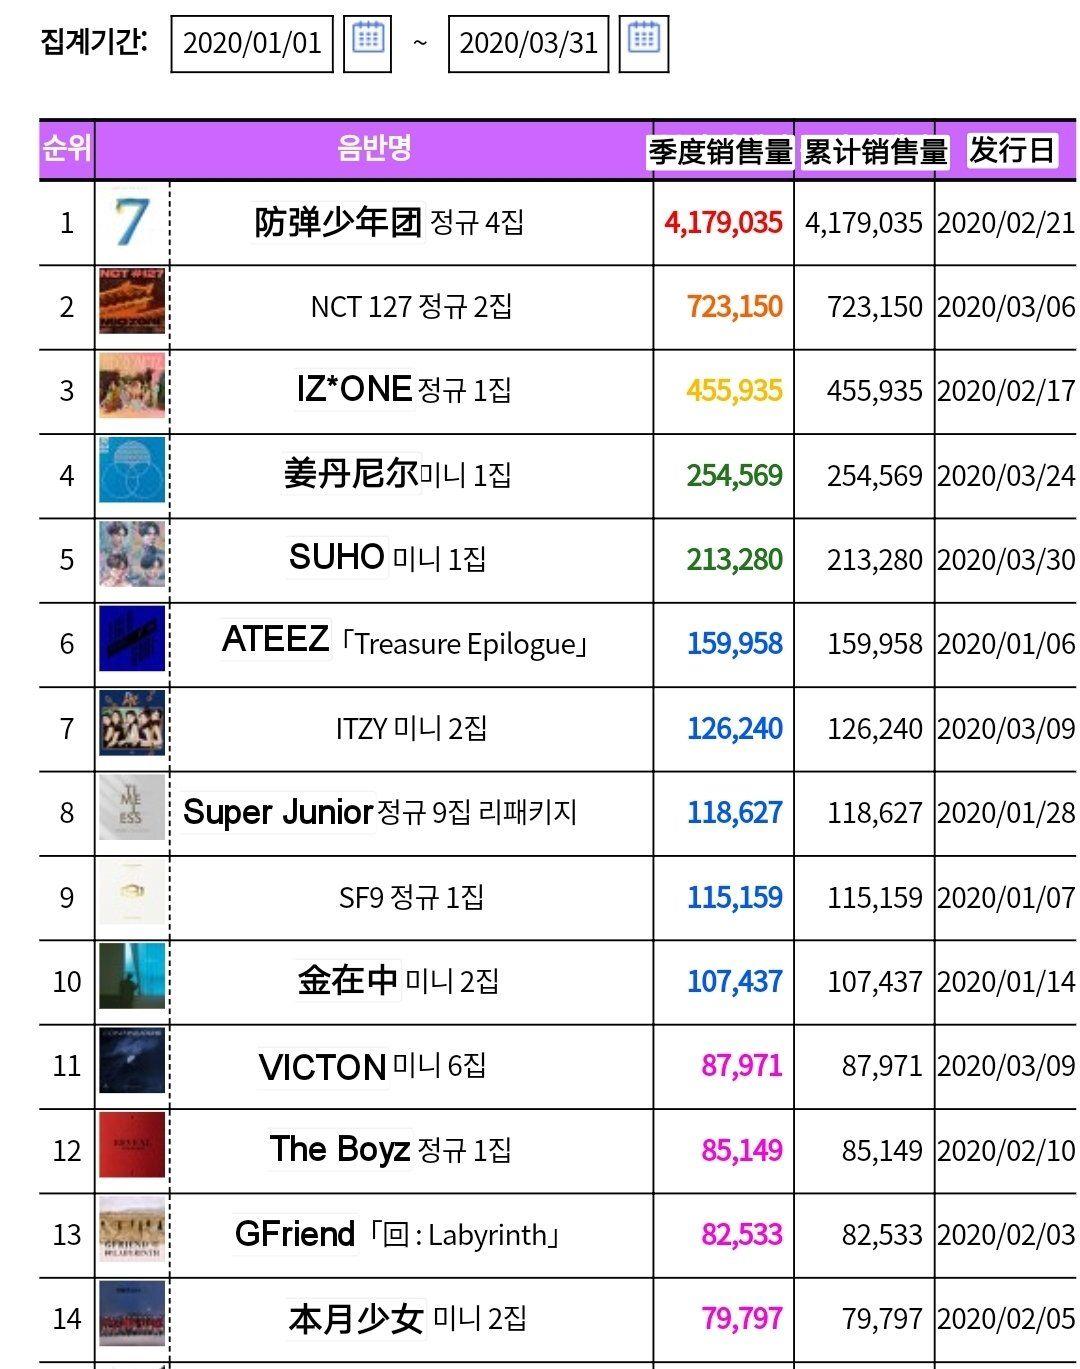Click the 음반명 album name column header

point(374,149)
